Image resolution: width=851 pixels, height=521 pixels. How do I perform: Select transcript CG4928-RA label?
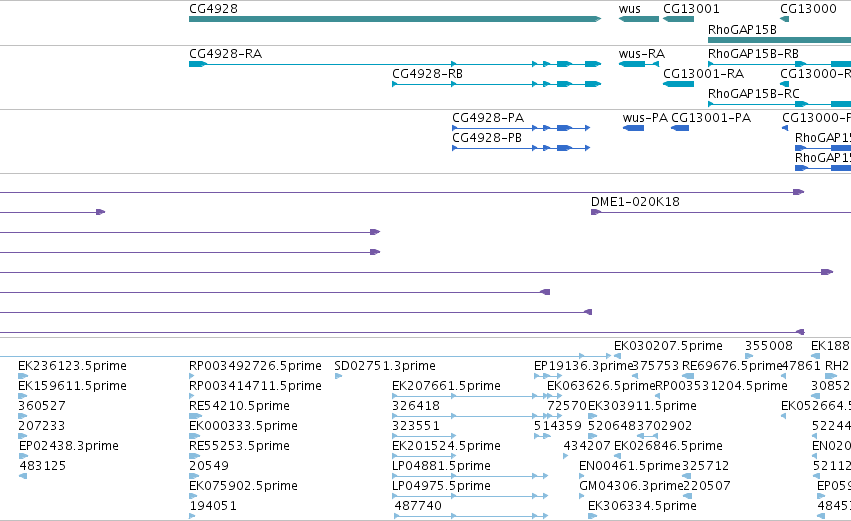coord(225,54)
